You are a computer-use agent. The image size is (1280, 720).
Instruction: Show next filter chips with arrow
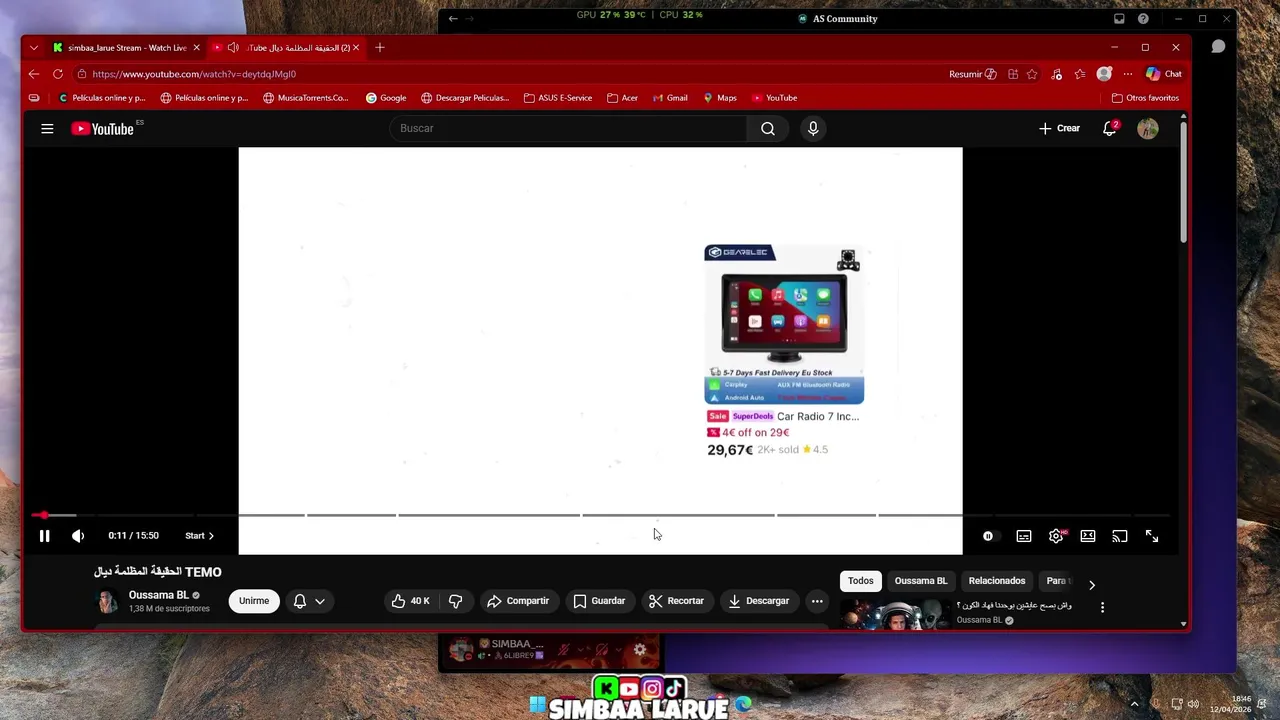1092,585
